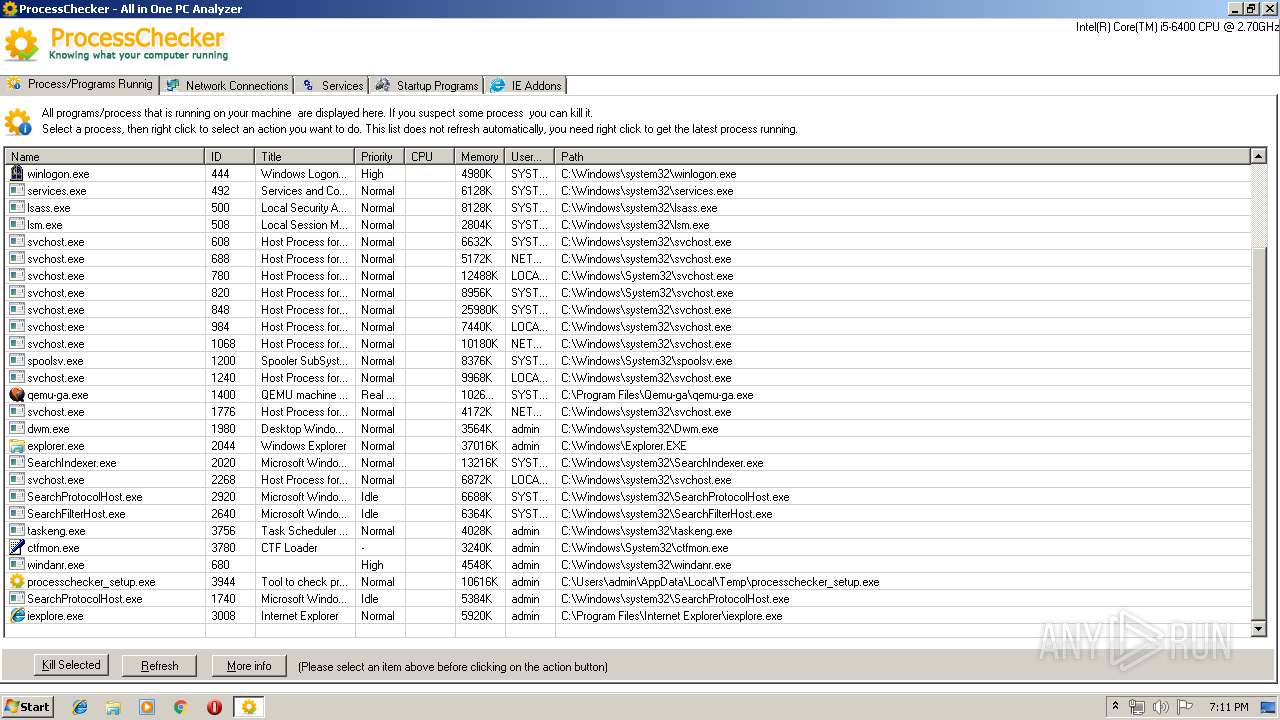Open the file explorer taskbar icon
Viewport: 1280px width, 720px height.
113,707
